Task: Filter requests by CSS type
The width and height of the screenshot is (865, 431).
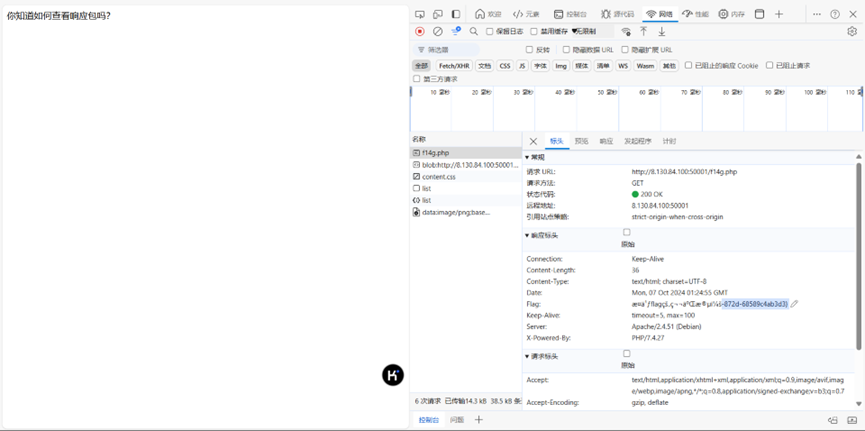Action: (x=505, y=66)
